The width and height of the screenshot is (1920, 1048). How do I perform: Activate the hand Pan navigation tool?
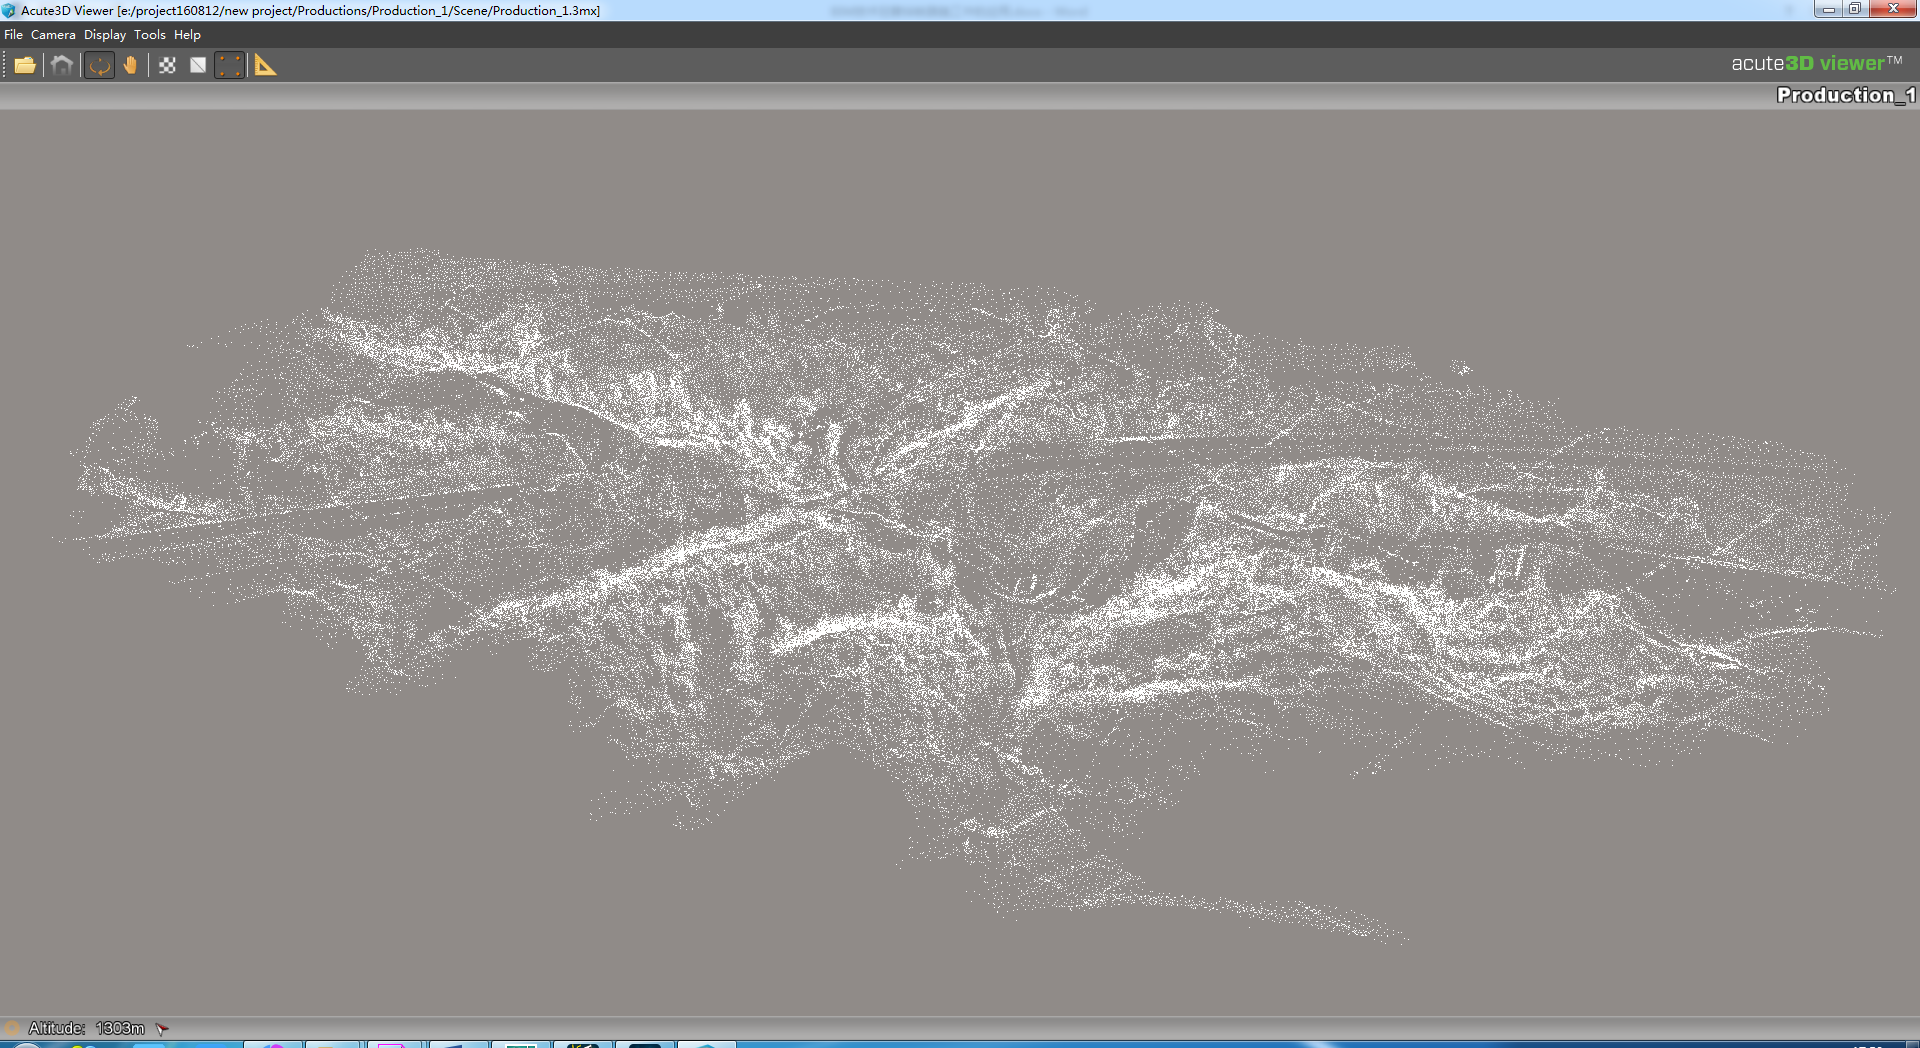click(130, 65)
